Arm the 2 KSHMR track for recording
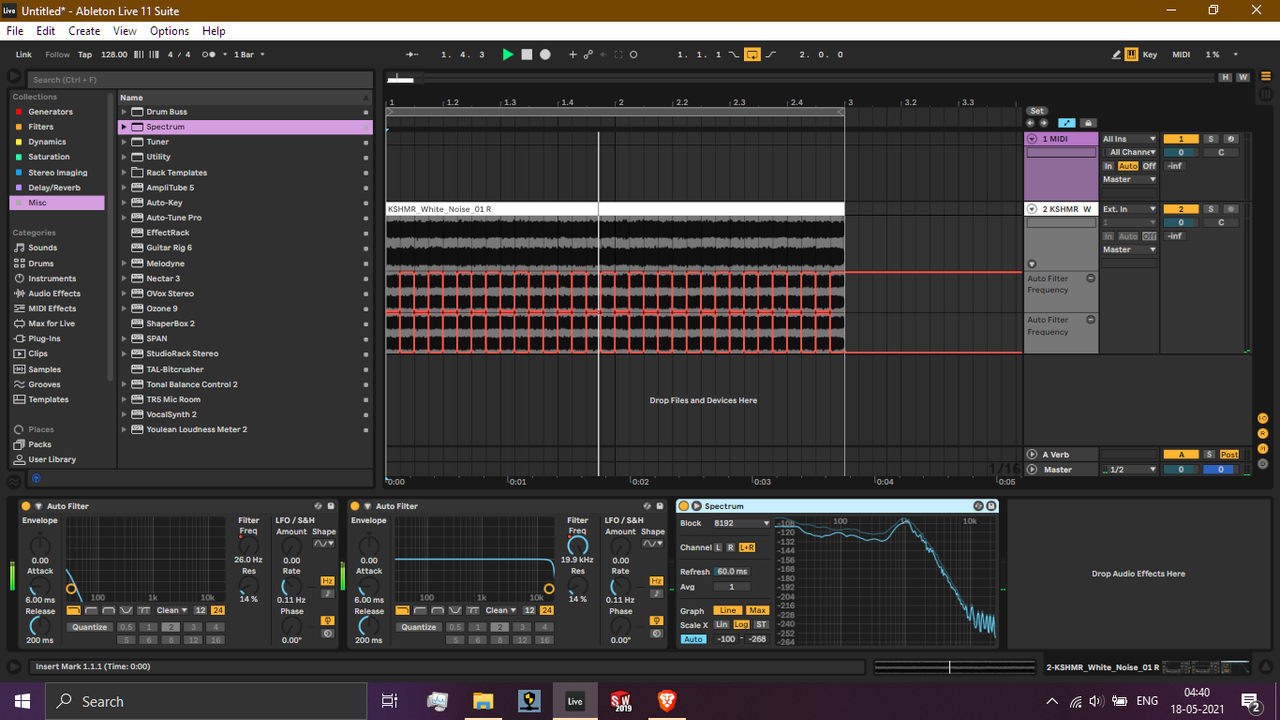The image size is (1280, 720). point(1231,209)
